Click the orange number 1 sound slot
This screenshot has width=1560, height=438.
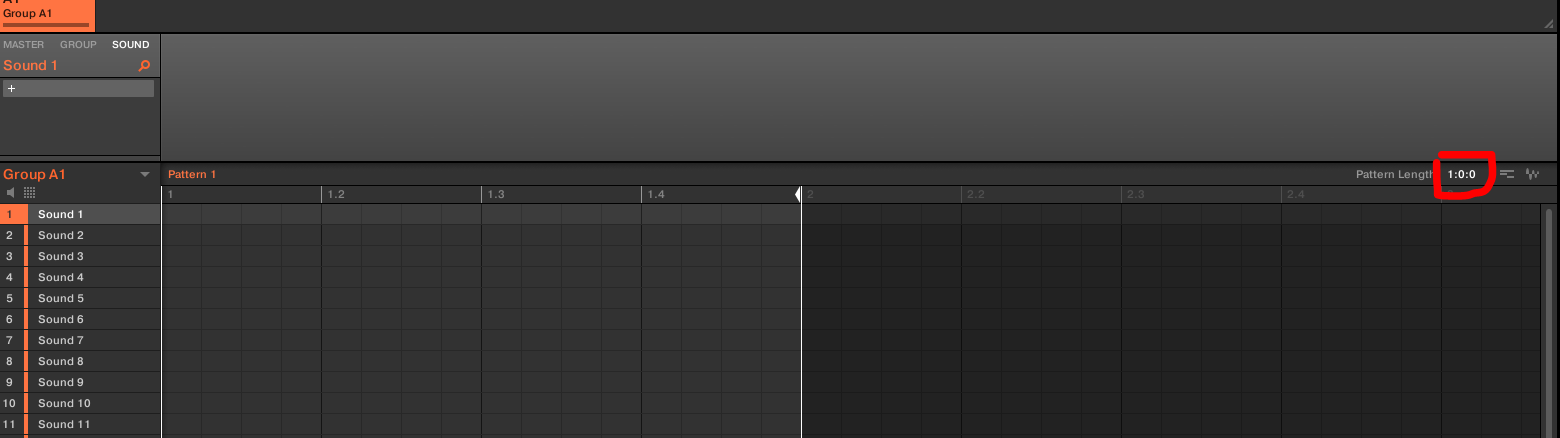[x=11, y=214]
